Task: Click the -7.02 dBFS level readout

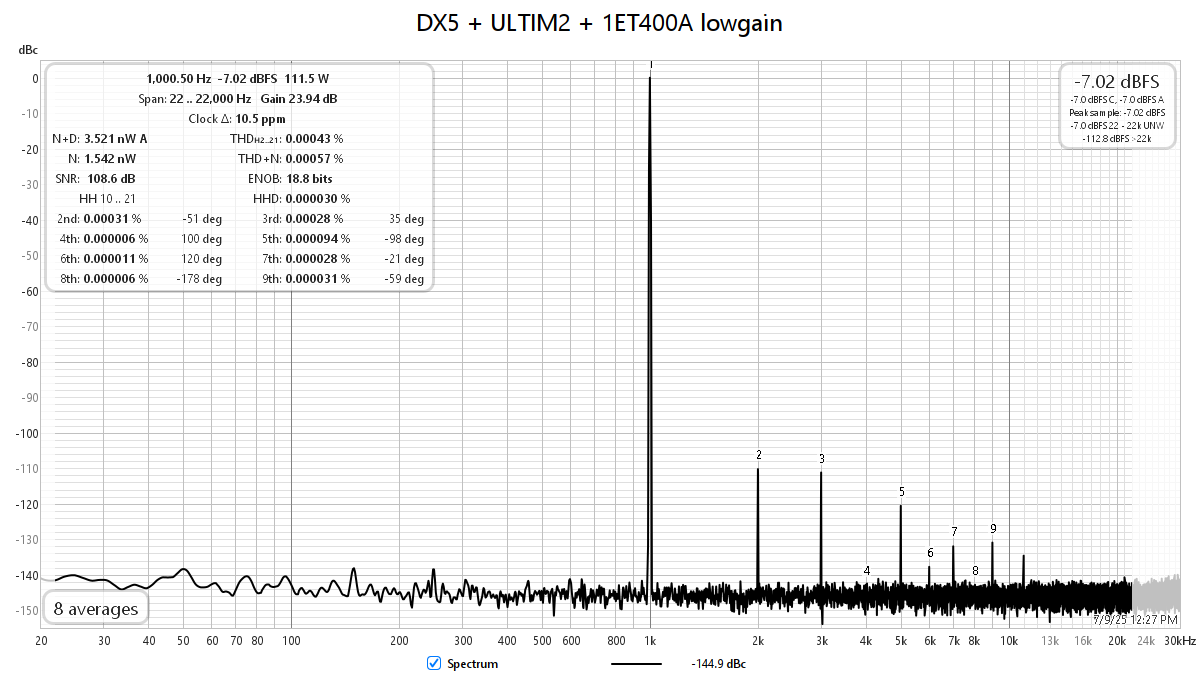Action: pos(1116,82)
